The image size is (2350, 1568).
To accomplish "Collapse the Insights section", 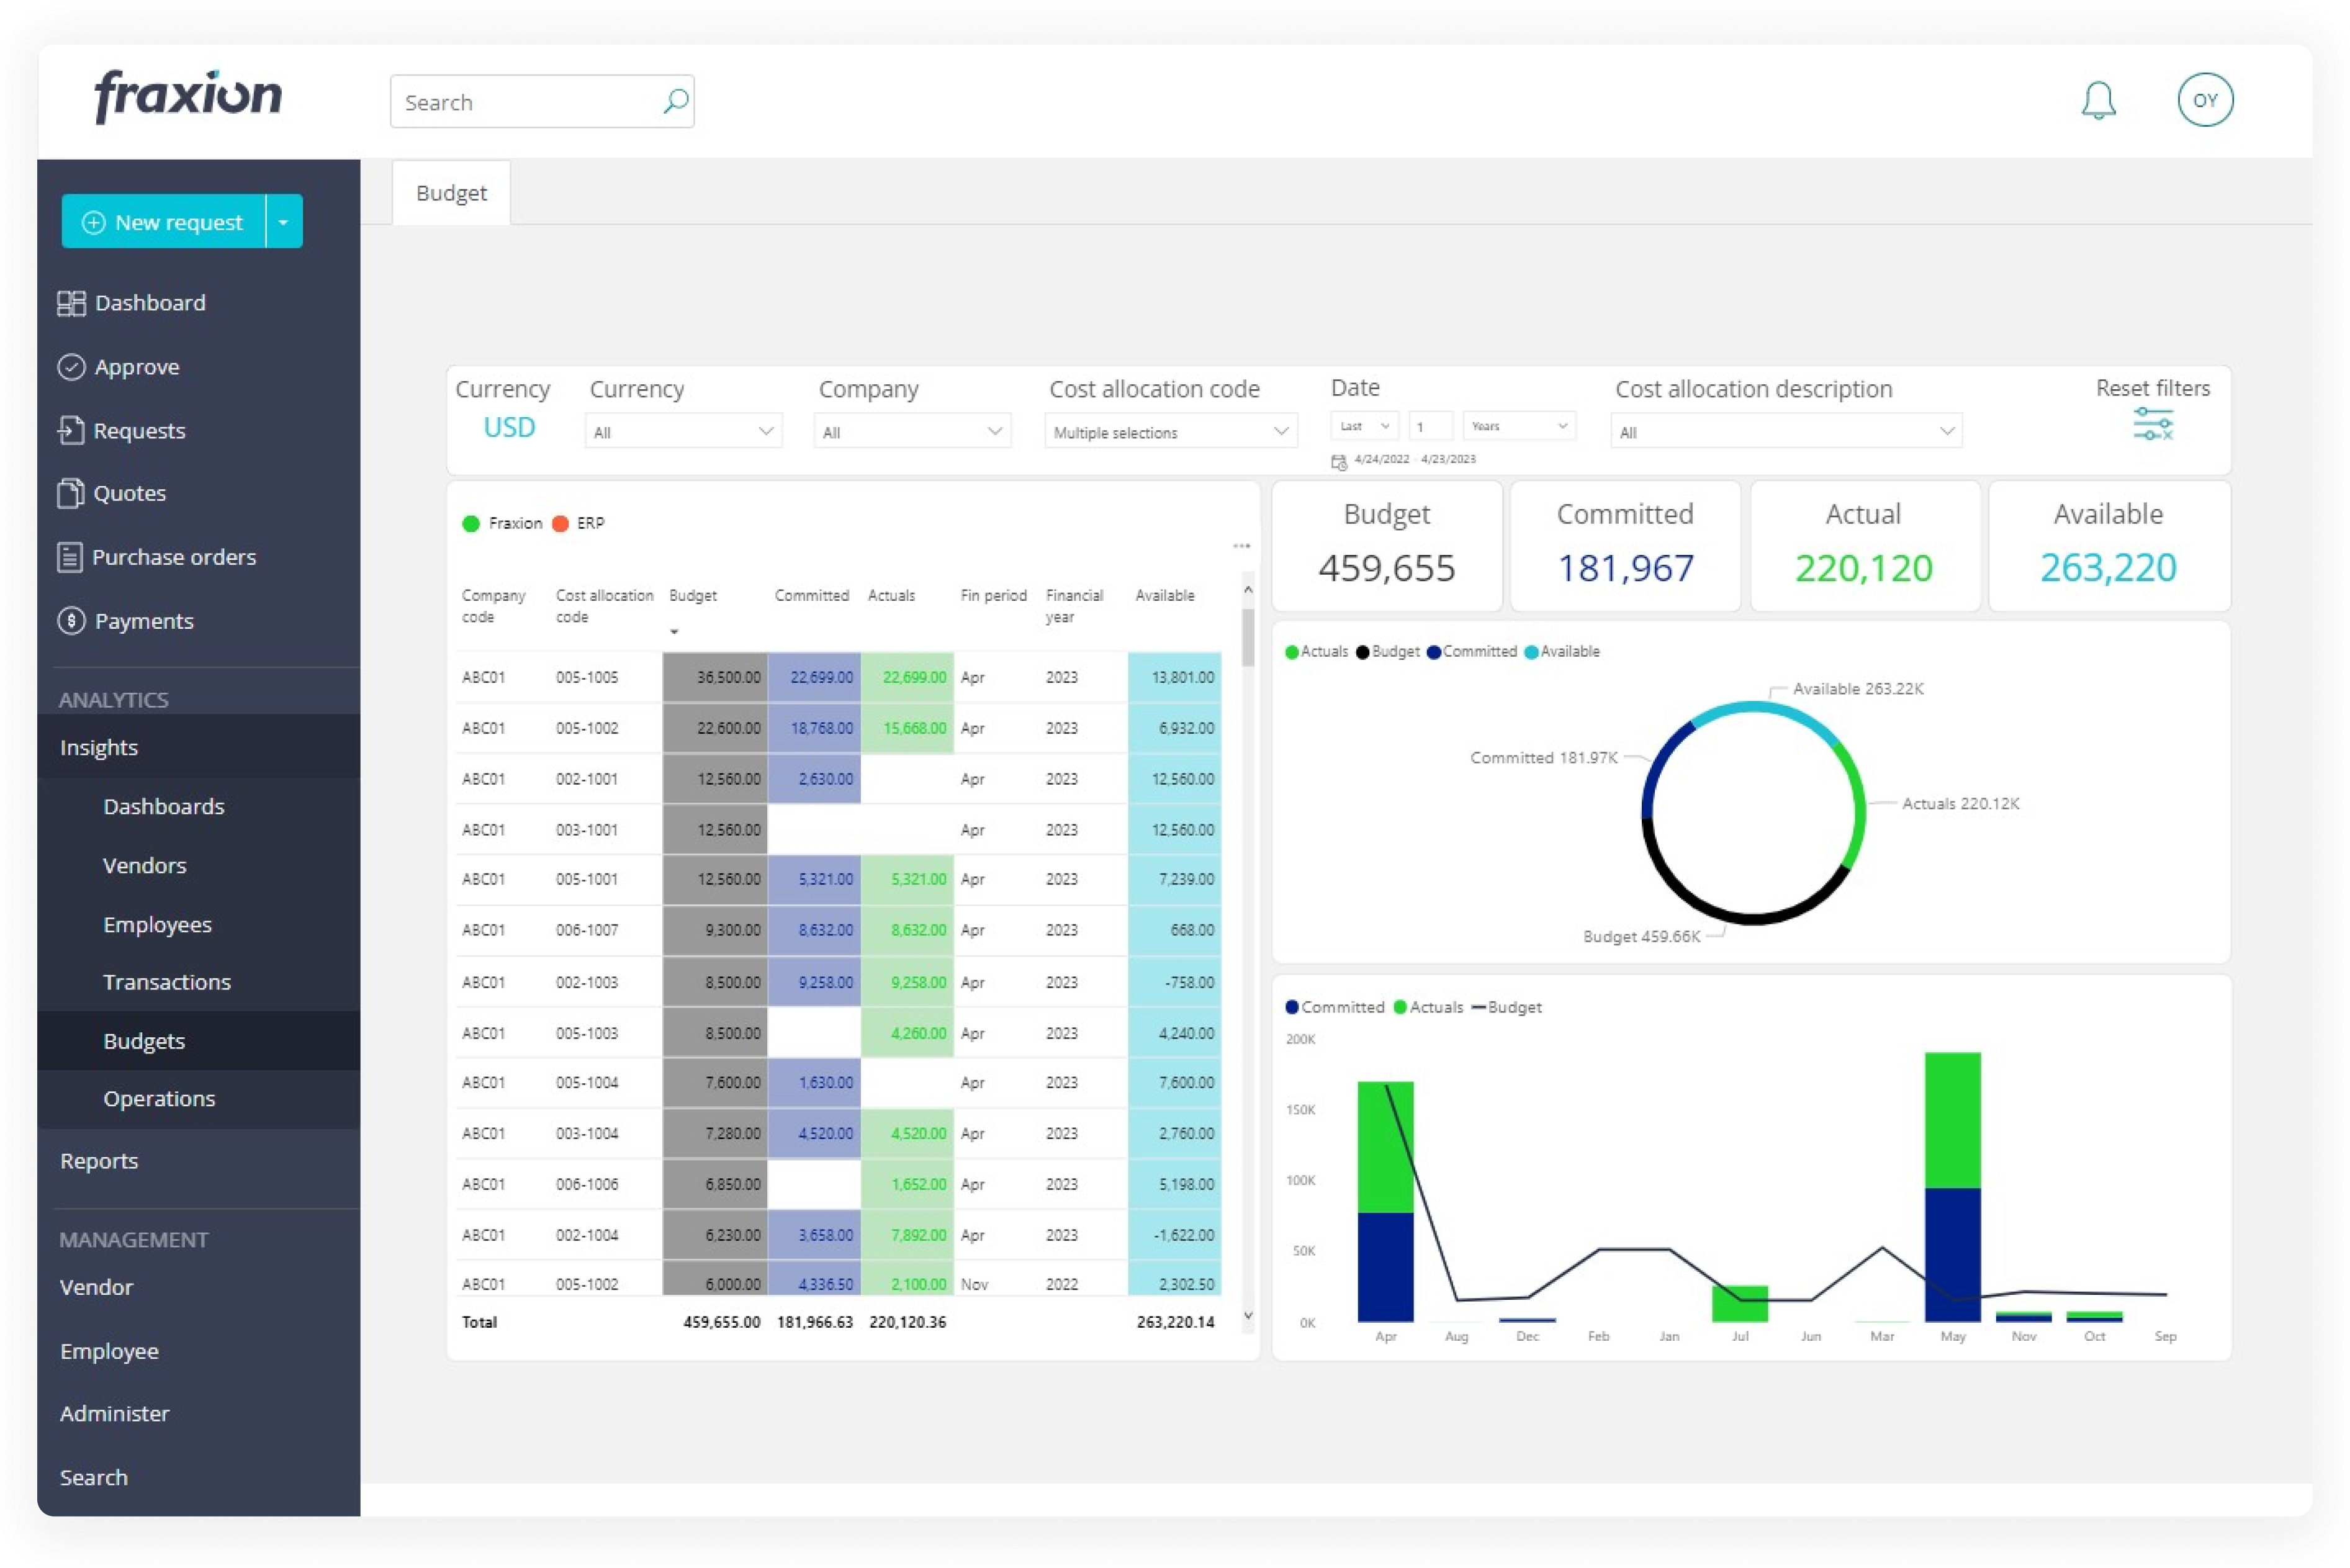I will tap(198, 747).
